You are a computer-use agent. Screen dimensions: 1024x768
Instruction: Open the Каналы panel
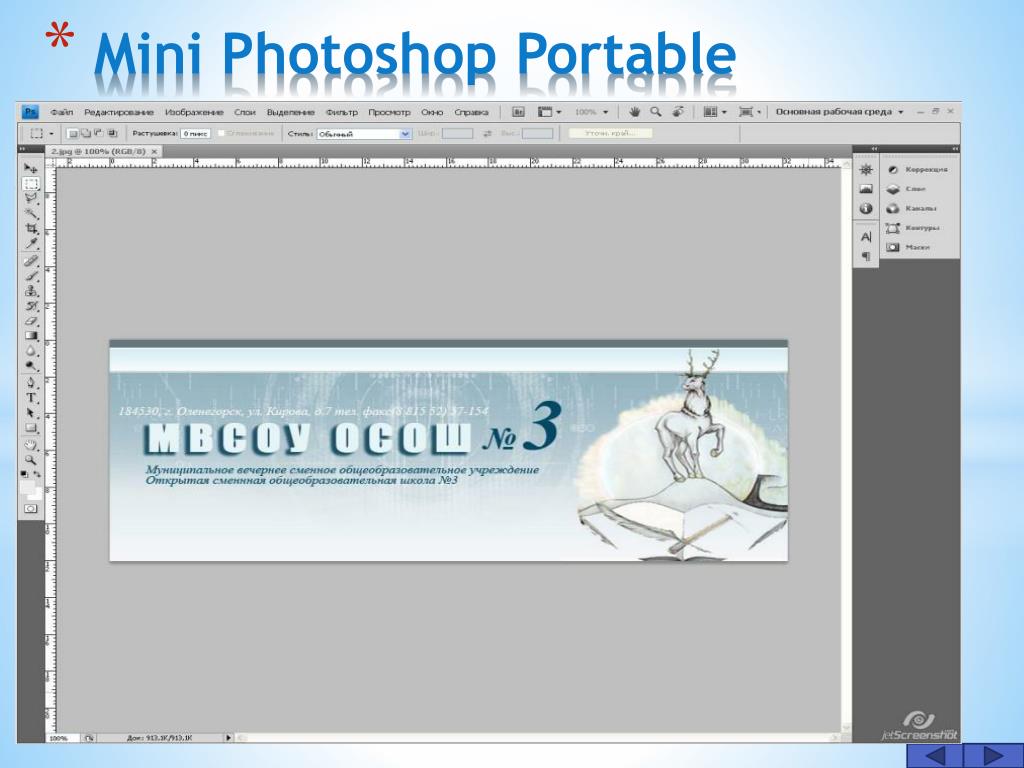(912, 208)
